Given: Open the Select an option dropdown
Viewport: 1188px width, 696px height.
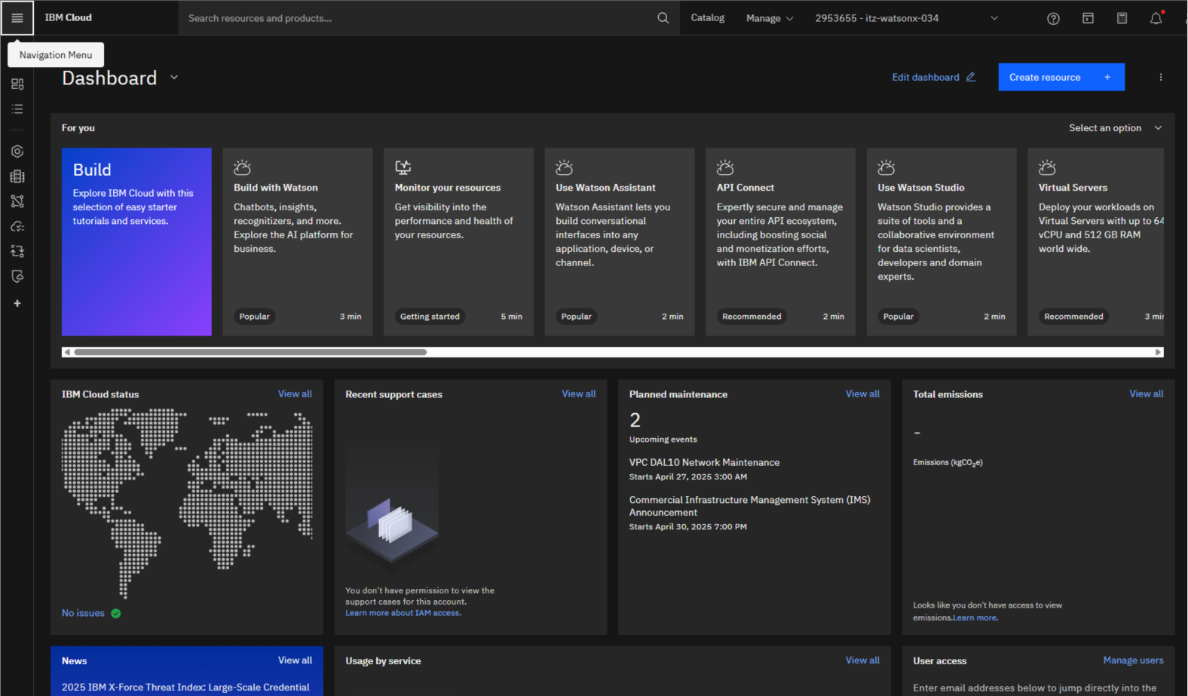Looking at the screenshot, I should click(x=1115, y=128).
